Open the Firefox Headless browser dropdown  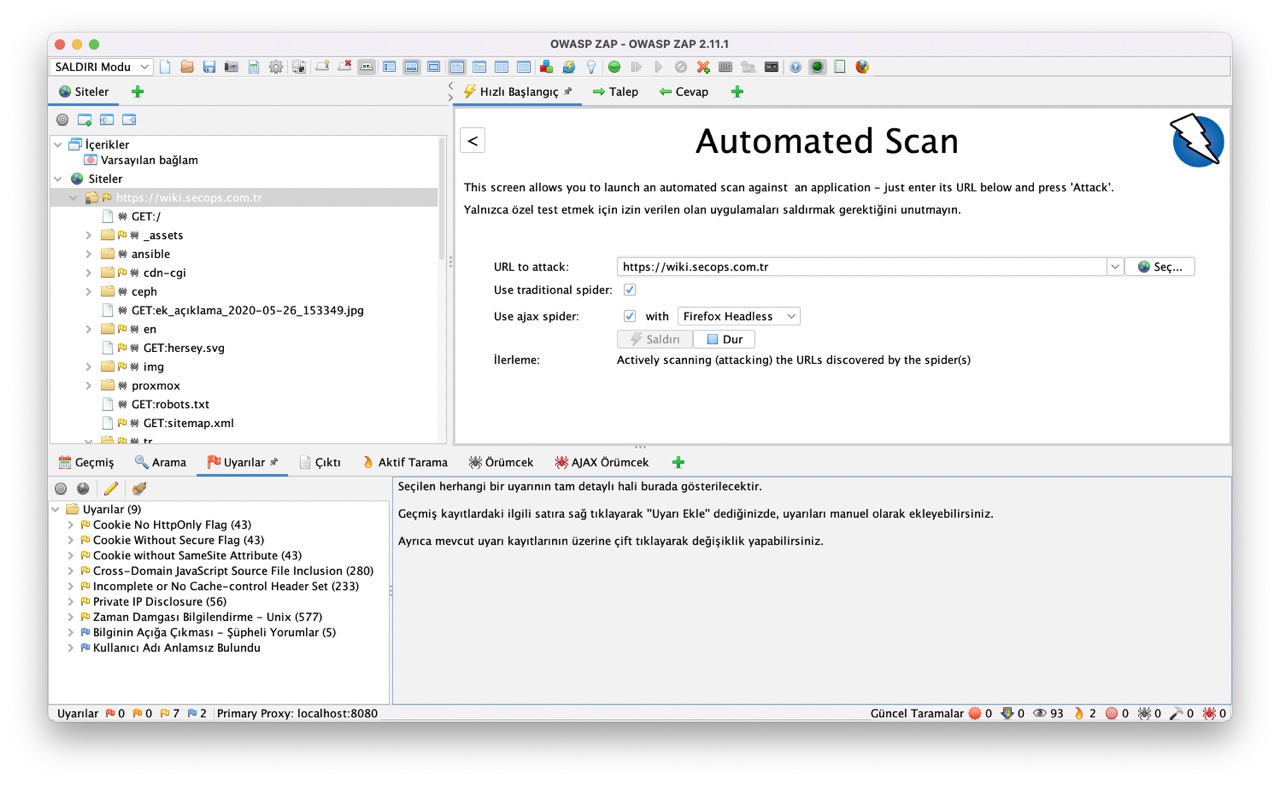point(739,316)
